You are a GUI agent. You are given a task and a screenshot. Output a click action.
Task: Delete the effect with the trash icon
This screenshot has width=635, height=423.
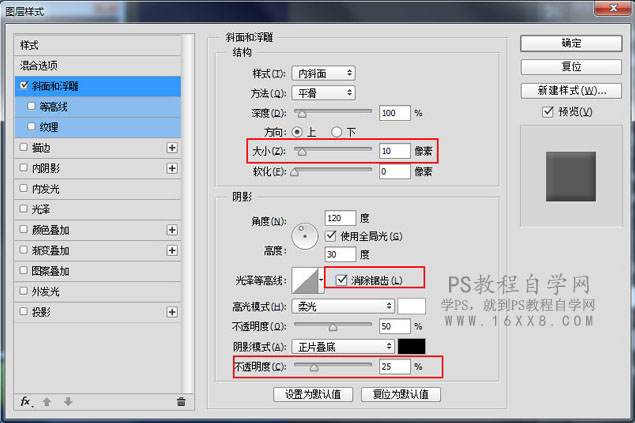coord(181,402)
